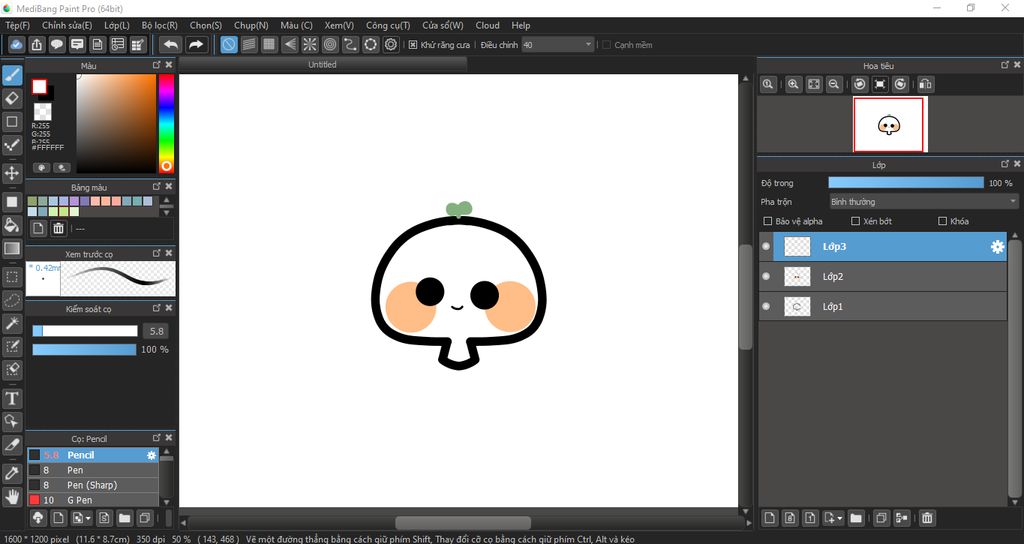The height and width of the screenshot is (544, 1024).
Task: Zoom out in the Navigator panel
Action: [833, 84]
